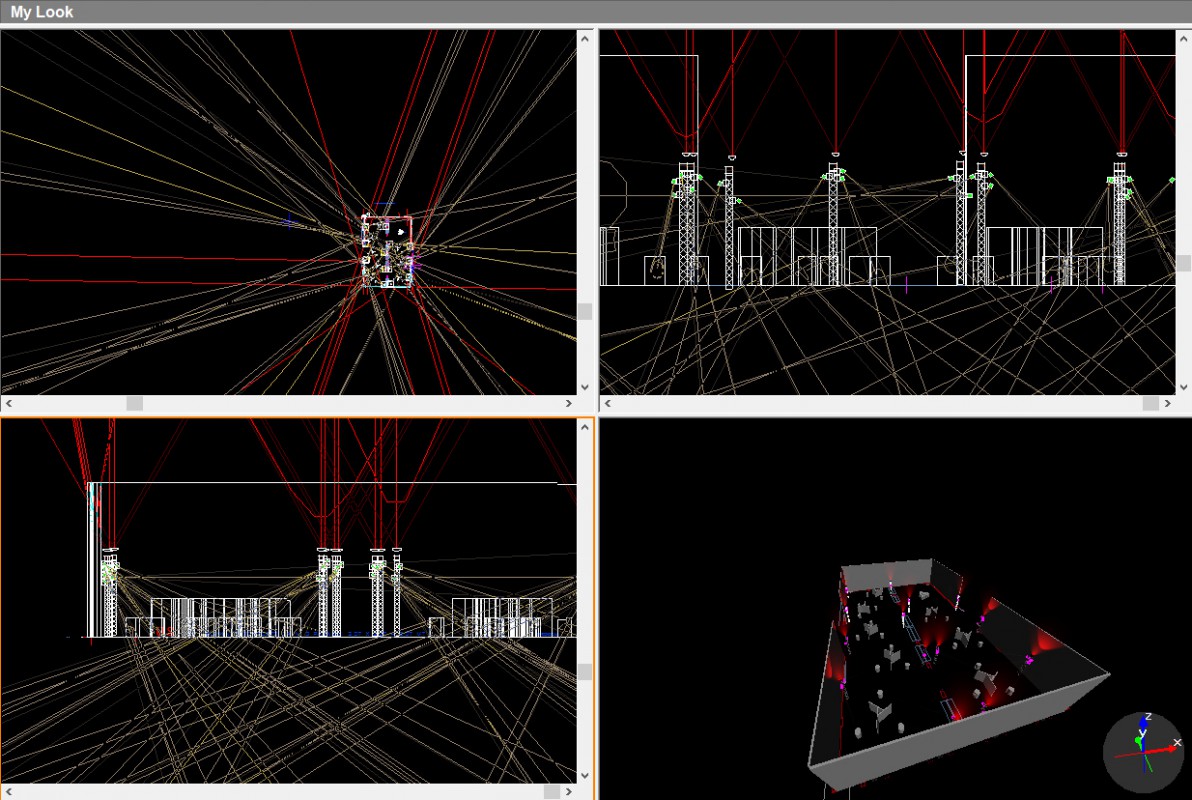Viewport: 1192px width, 800px height.
Task: Click up arrow of top-left viewport vertical scrollbar
Action: 585,38
